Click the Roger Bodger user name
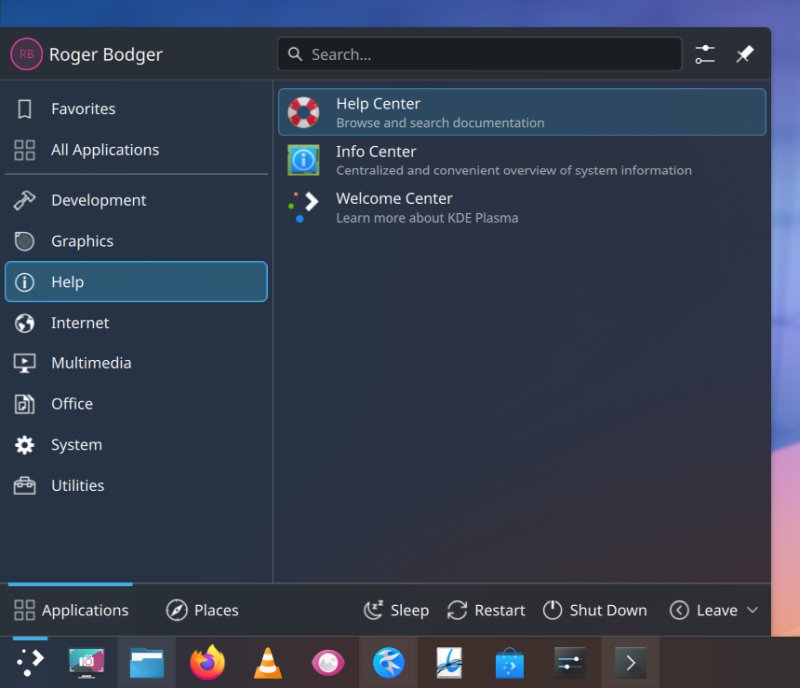This screenshot has width=800, height=688. point(106,55)
